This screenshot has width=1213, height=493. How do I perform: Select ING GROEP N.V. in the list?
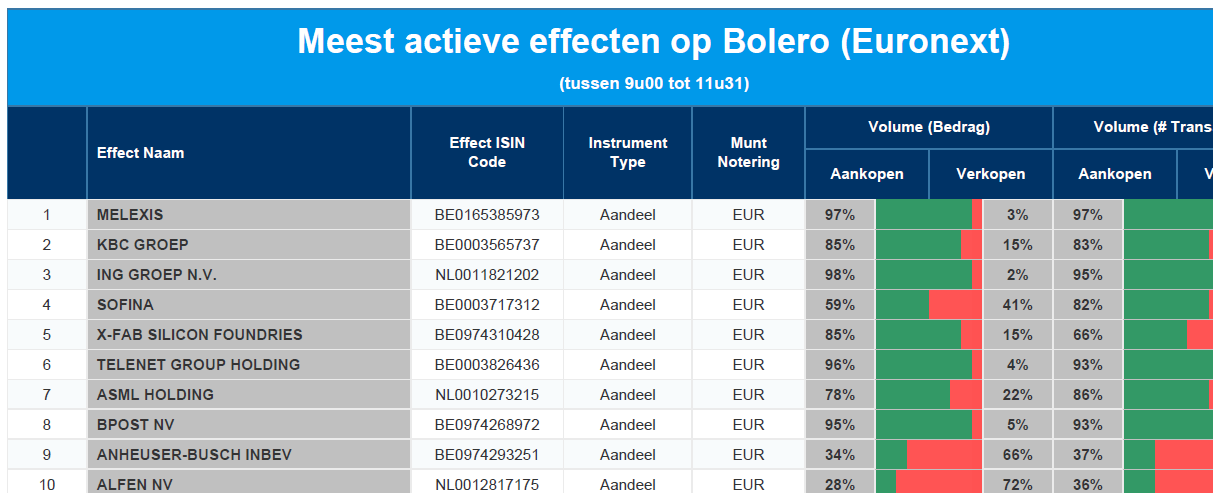157,275
